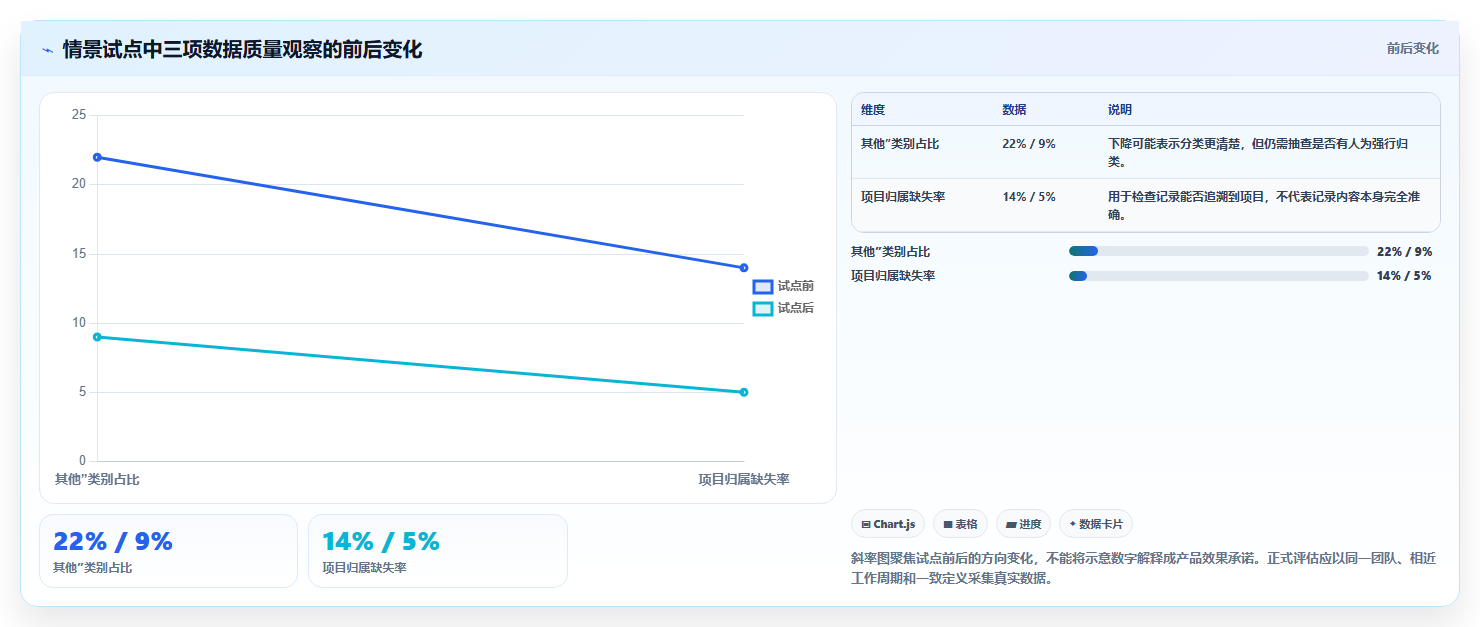Click the y-axis tick label 25

79,115
